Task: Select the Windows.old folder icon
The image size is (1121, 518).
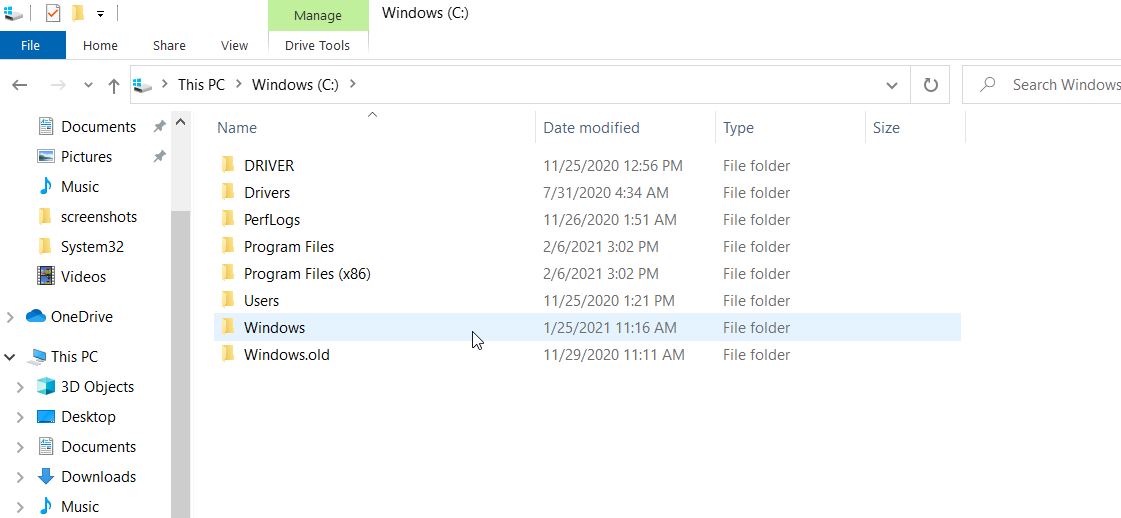Action: point(227,354)
